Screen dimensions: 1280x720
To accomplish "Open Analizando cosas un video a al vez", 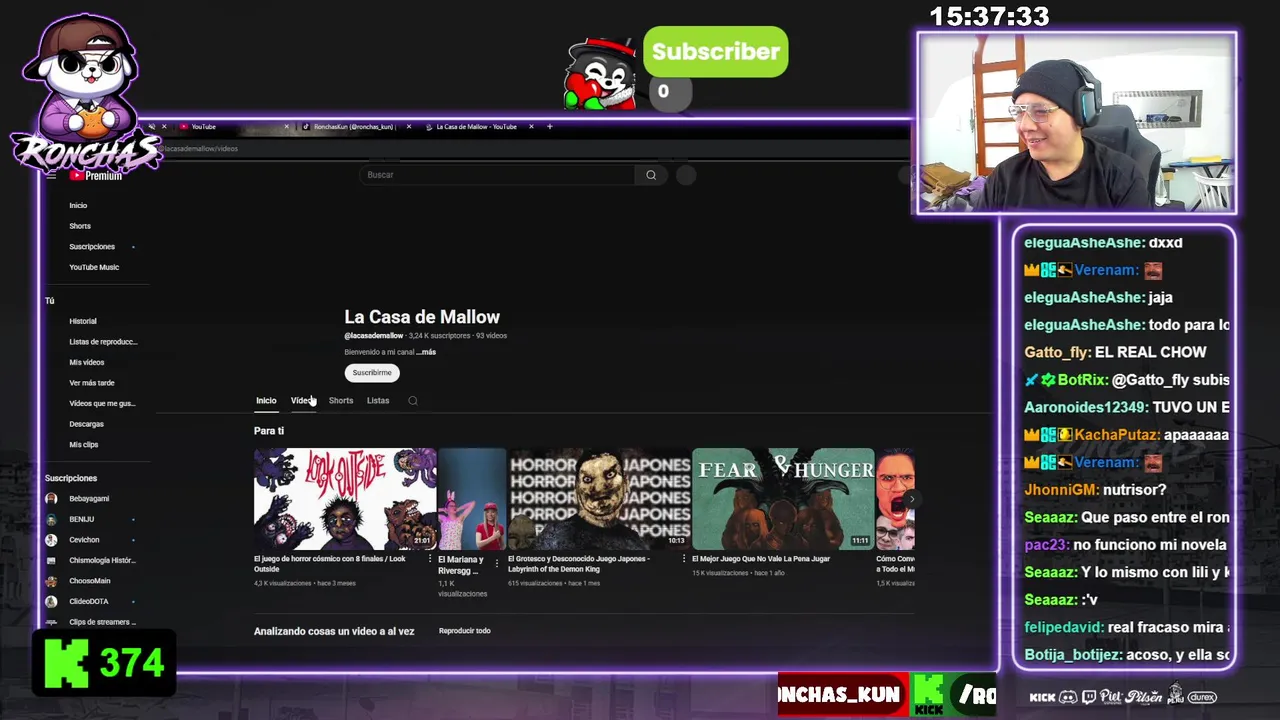I will 334,631.
